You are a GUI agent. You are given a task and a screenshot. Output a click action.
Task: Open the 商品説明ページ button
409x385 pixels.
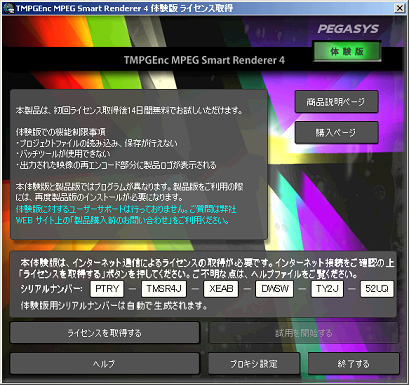[336, 102]
